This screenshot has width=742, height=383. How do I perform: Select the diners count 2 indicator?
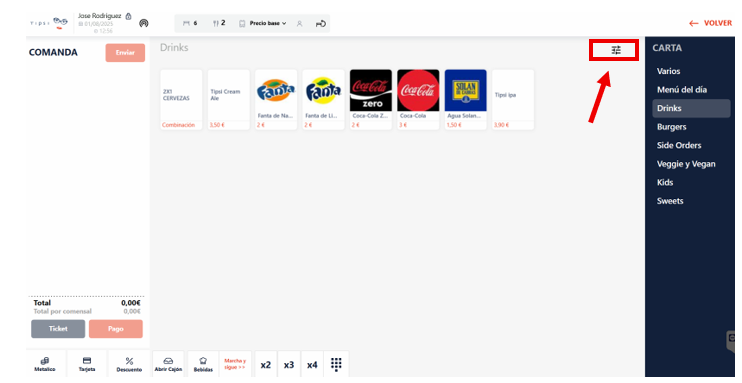219,23
